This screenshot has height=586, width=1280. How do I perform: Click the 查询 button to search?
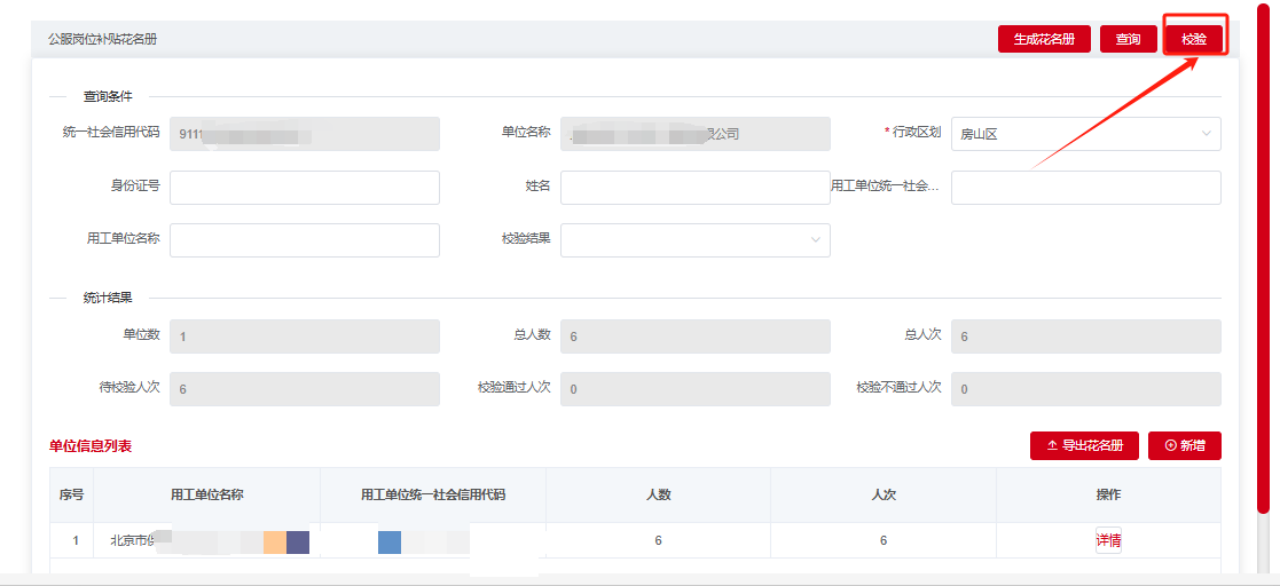1128,38
